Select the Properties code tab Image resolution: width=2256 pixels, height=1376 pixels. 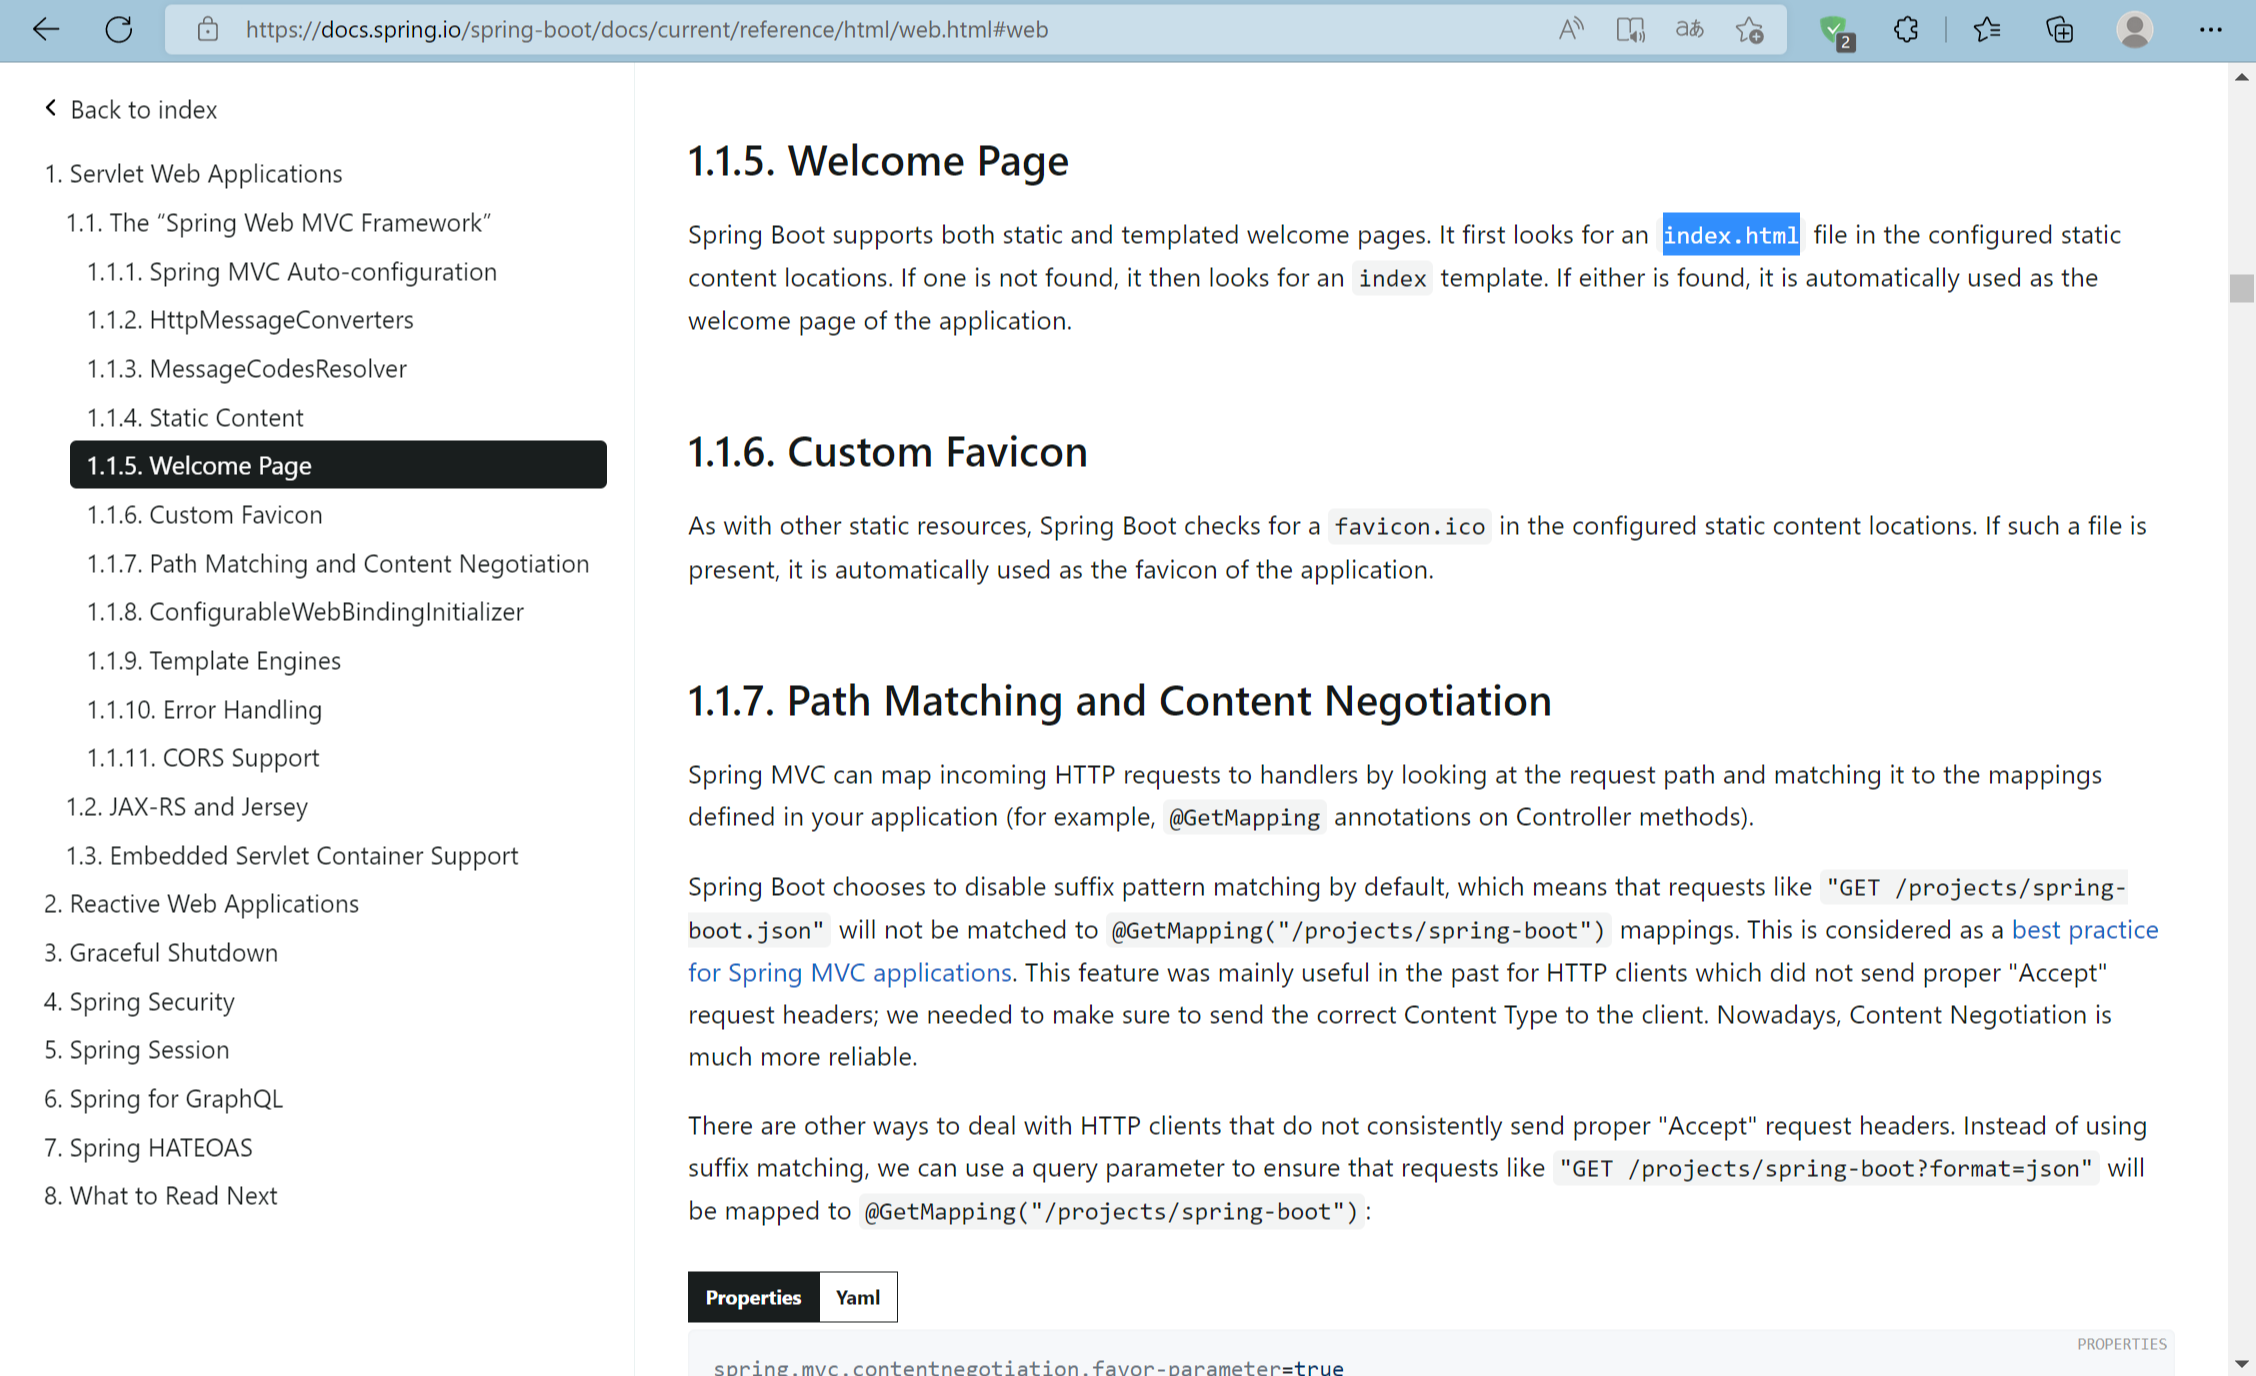tap(753, 1297)
